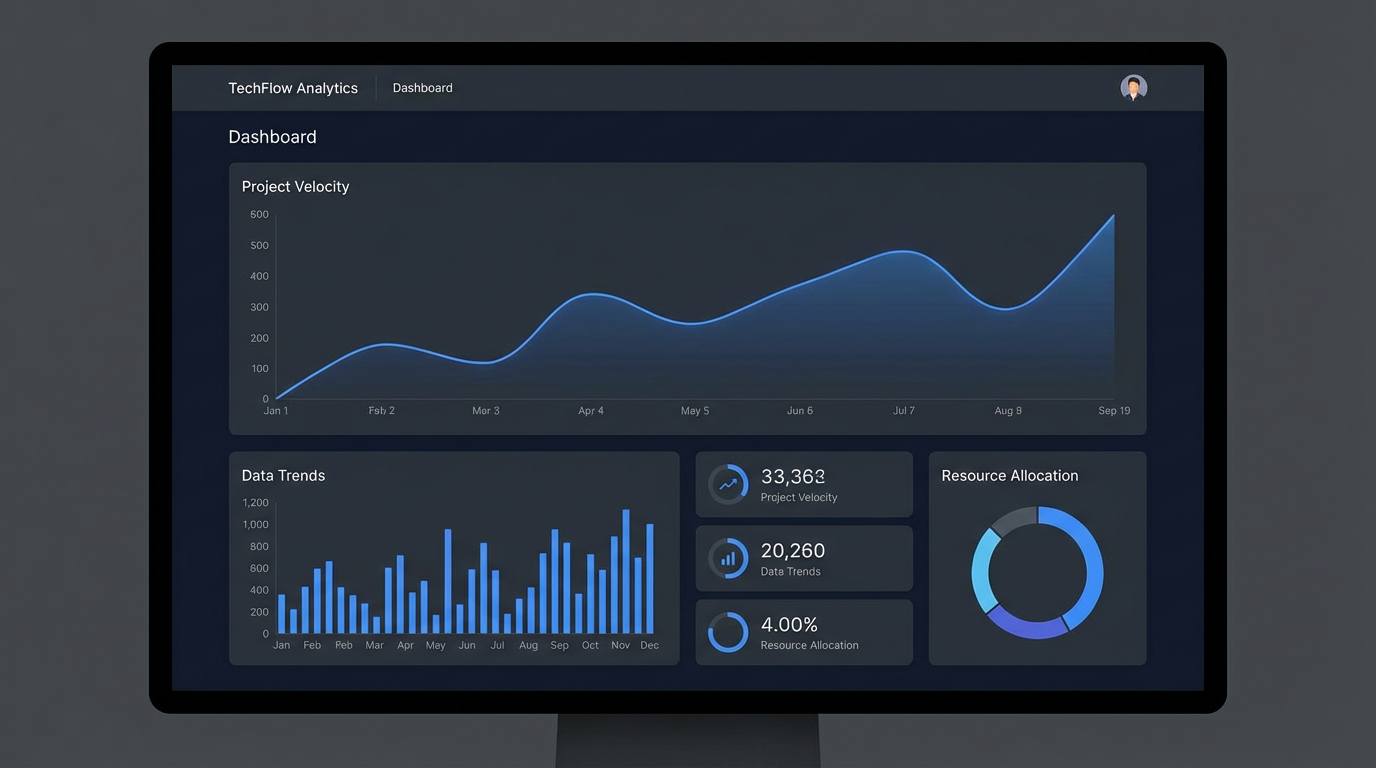Click the Sep 19 x-axis label

pos(1114,411)
